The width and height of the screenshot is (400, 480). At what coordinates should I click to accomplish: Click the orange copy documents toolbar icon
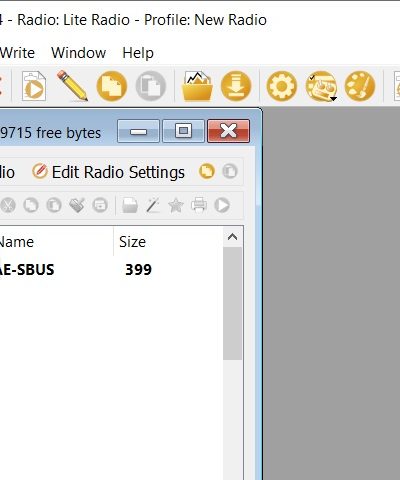point(112,86)
